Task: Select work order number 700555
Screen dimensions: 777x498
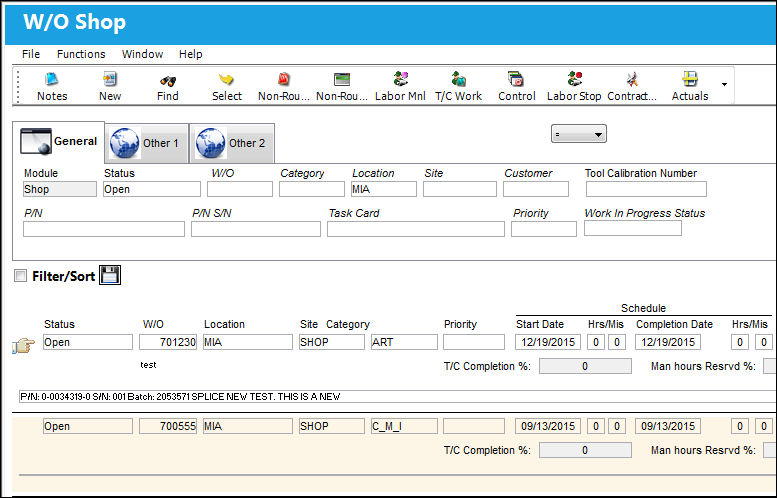Action: click(x=168, y=426)
